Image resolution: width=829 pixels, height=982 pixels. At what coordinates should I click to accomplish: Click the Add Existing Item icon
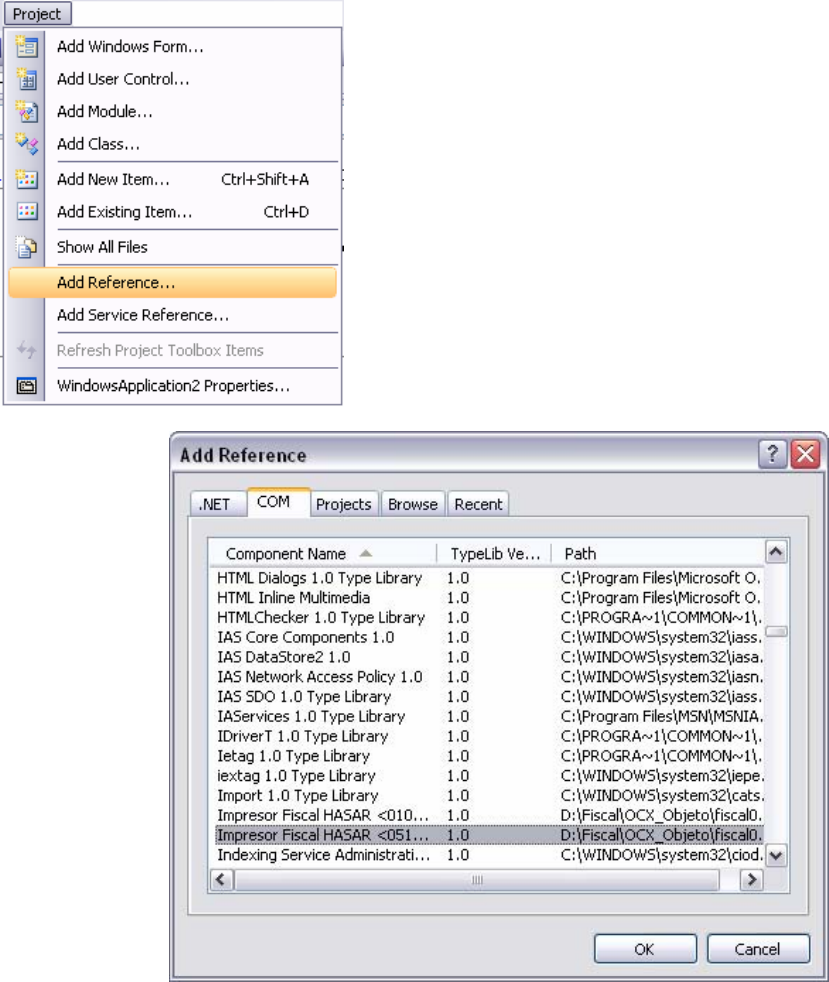pyautogui.click(x=26, y=212)
